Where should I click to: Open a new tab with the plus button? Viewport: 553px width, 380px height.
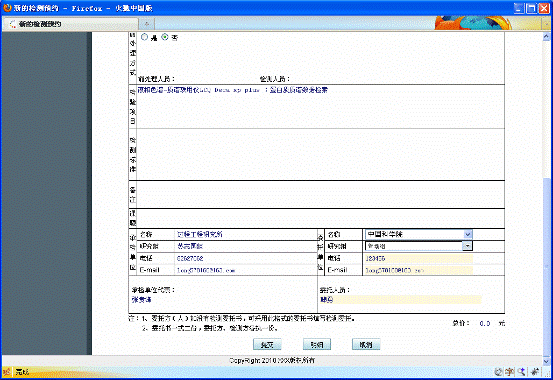(147, 24)
